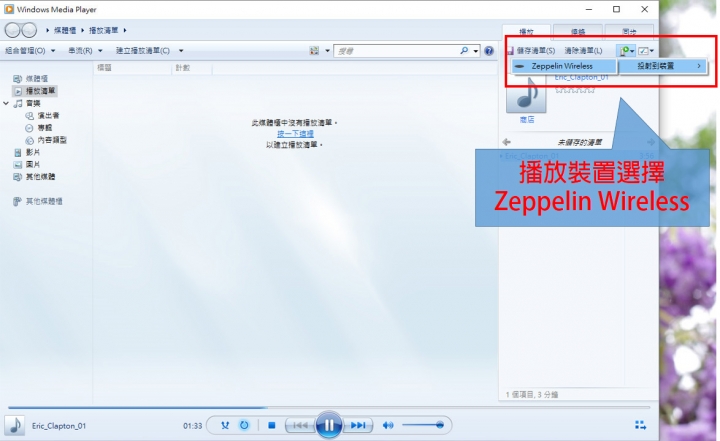Expand the arrow next to 建立播放清單(C)
The image size is (720, 441).
pyautogui.click(x=181, y=51)
